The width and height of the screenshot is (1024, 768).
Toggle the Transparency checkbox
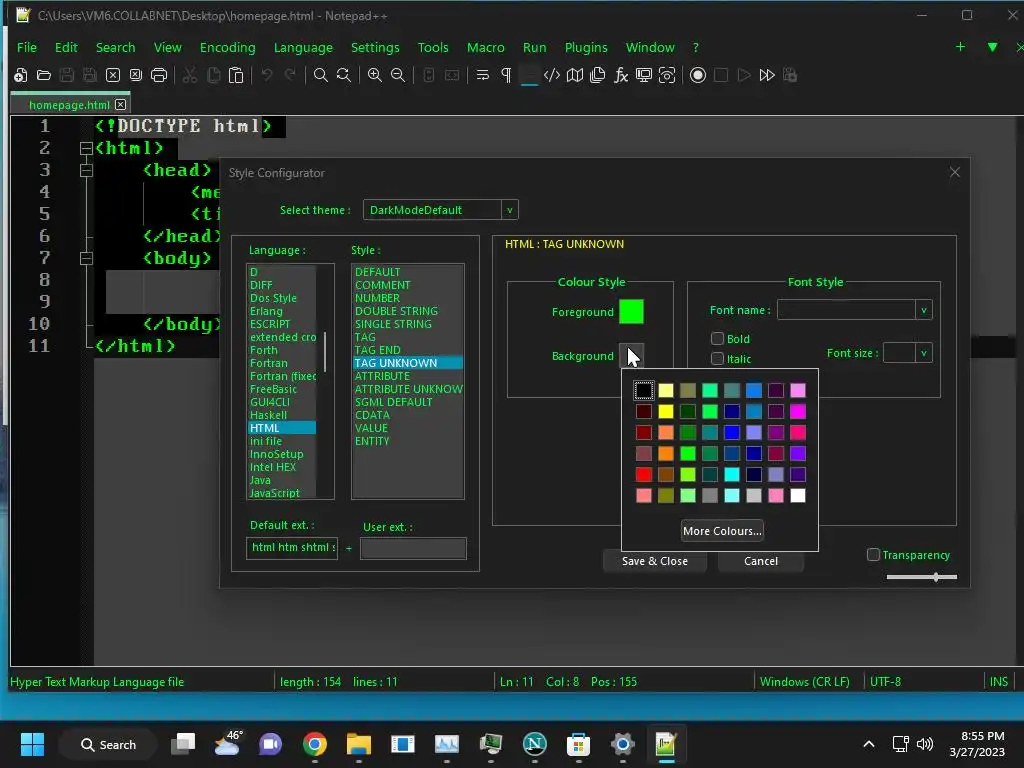(873, 554)
